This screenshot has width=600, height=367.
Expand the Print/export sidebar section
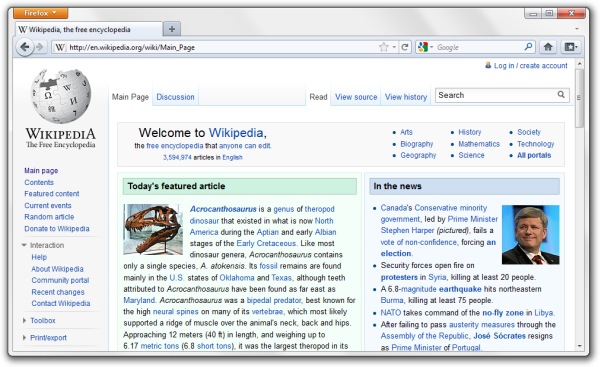click(24, 338)
